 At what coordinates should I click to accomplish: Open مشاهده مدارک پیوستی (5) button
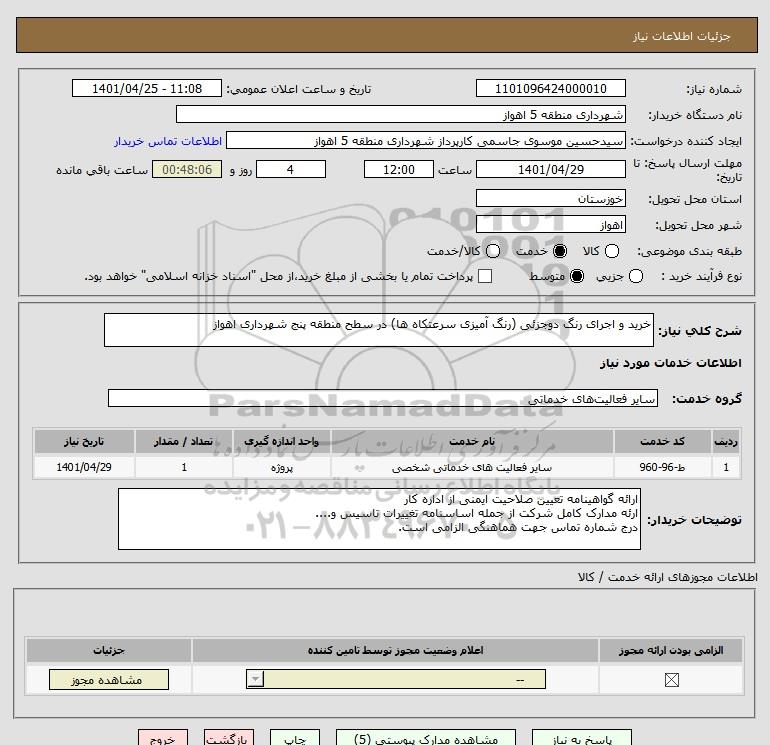[426, 737]
